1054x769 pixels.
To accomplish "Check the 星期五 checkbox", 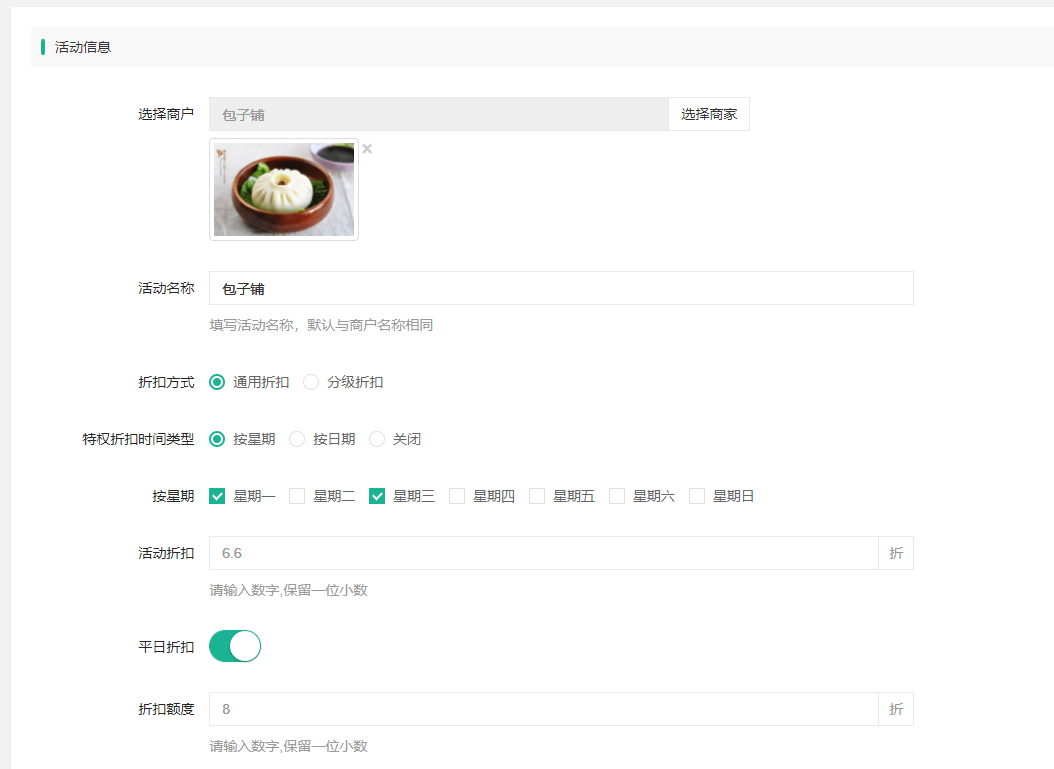I will (x=536, y=496).
